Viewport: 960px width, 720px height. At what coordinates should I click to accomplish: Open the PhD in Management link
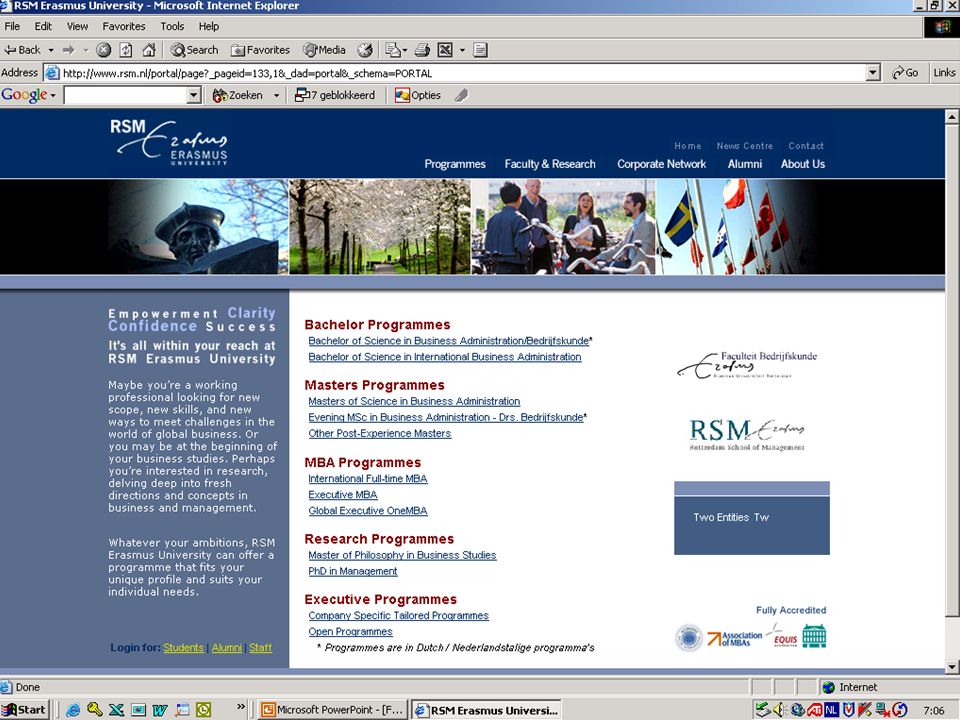(353, 571)
